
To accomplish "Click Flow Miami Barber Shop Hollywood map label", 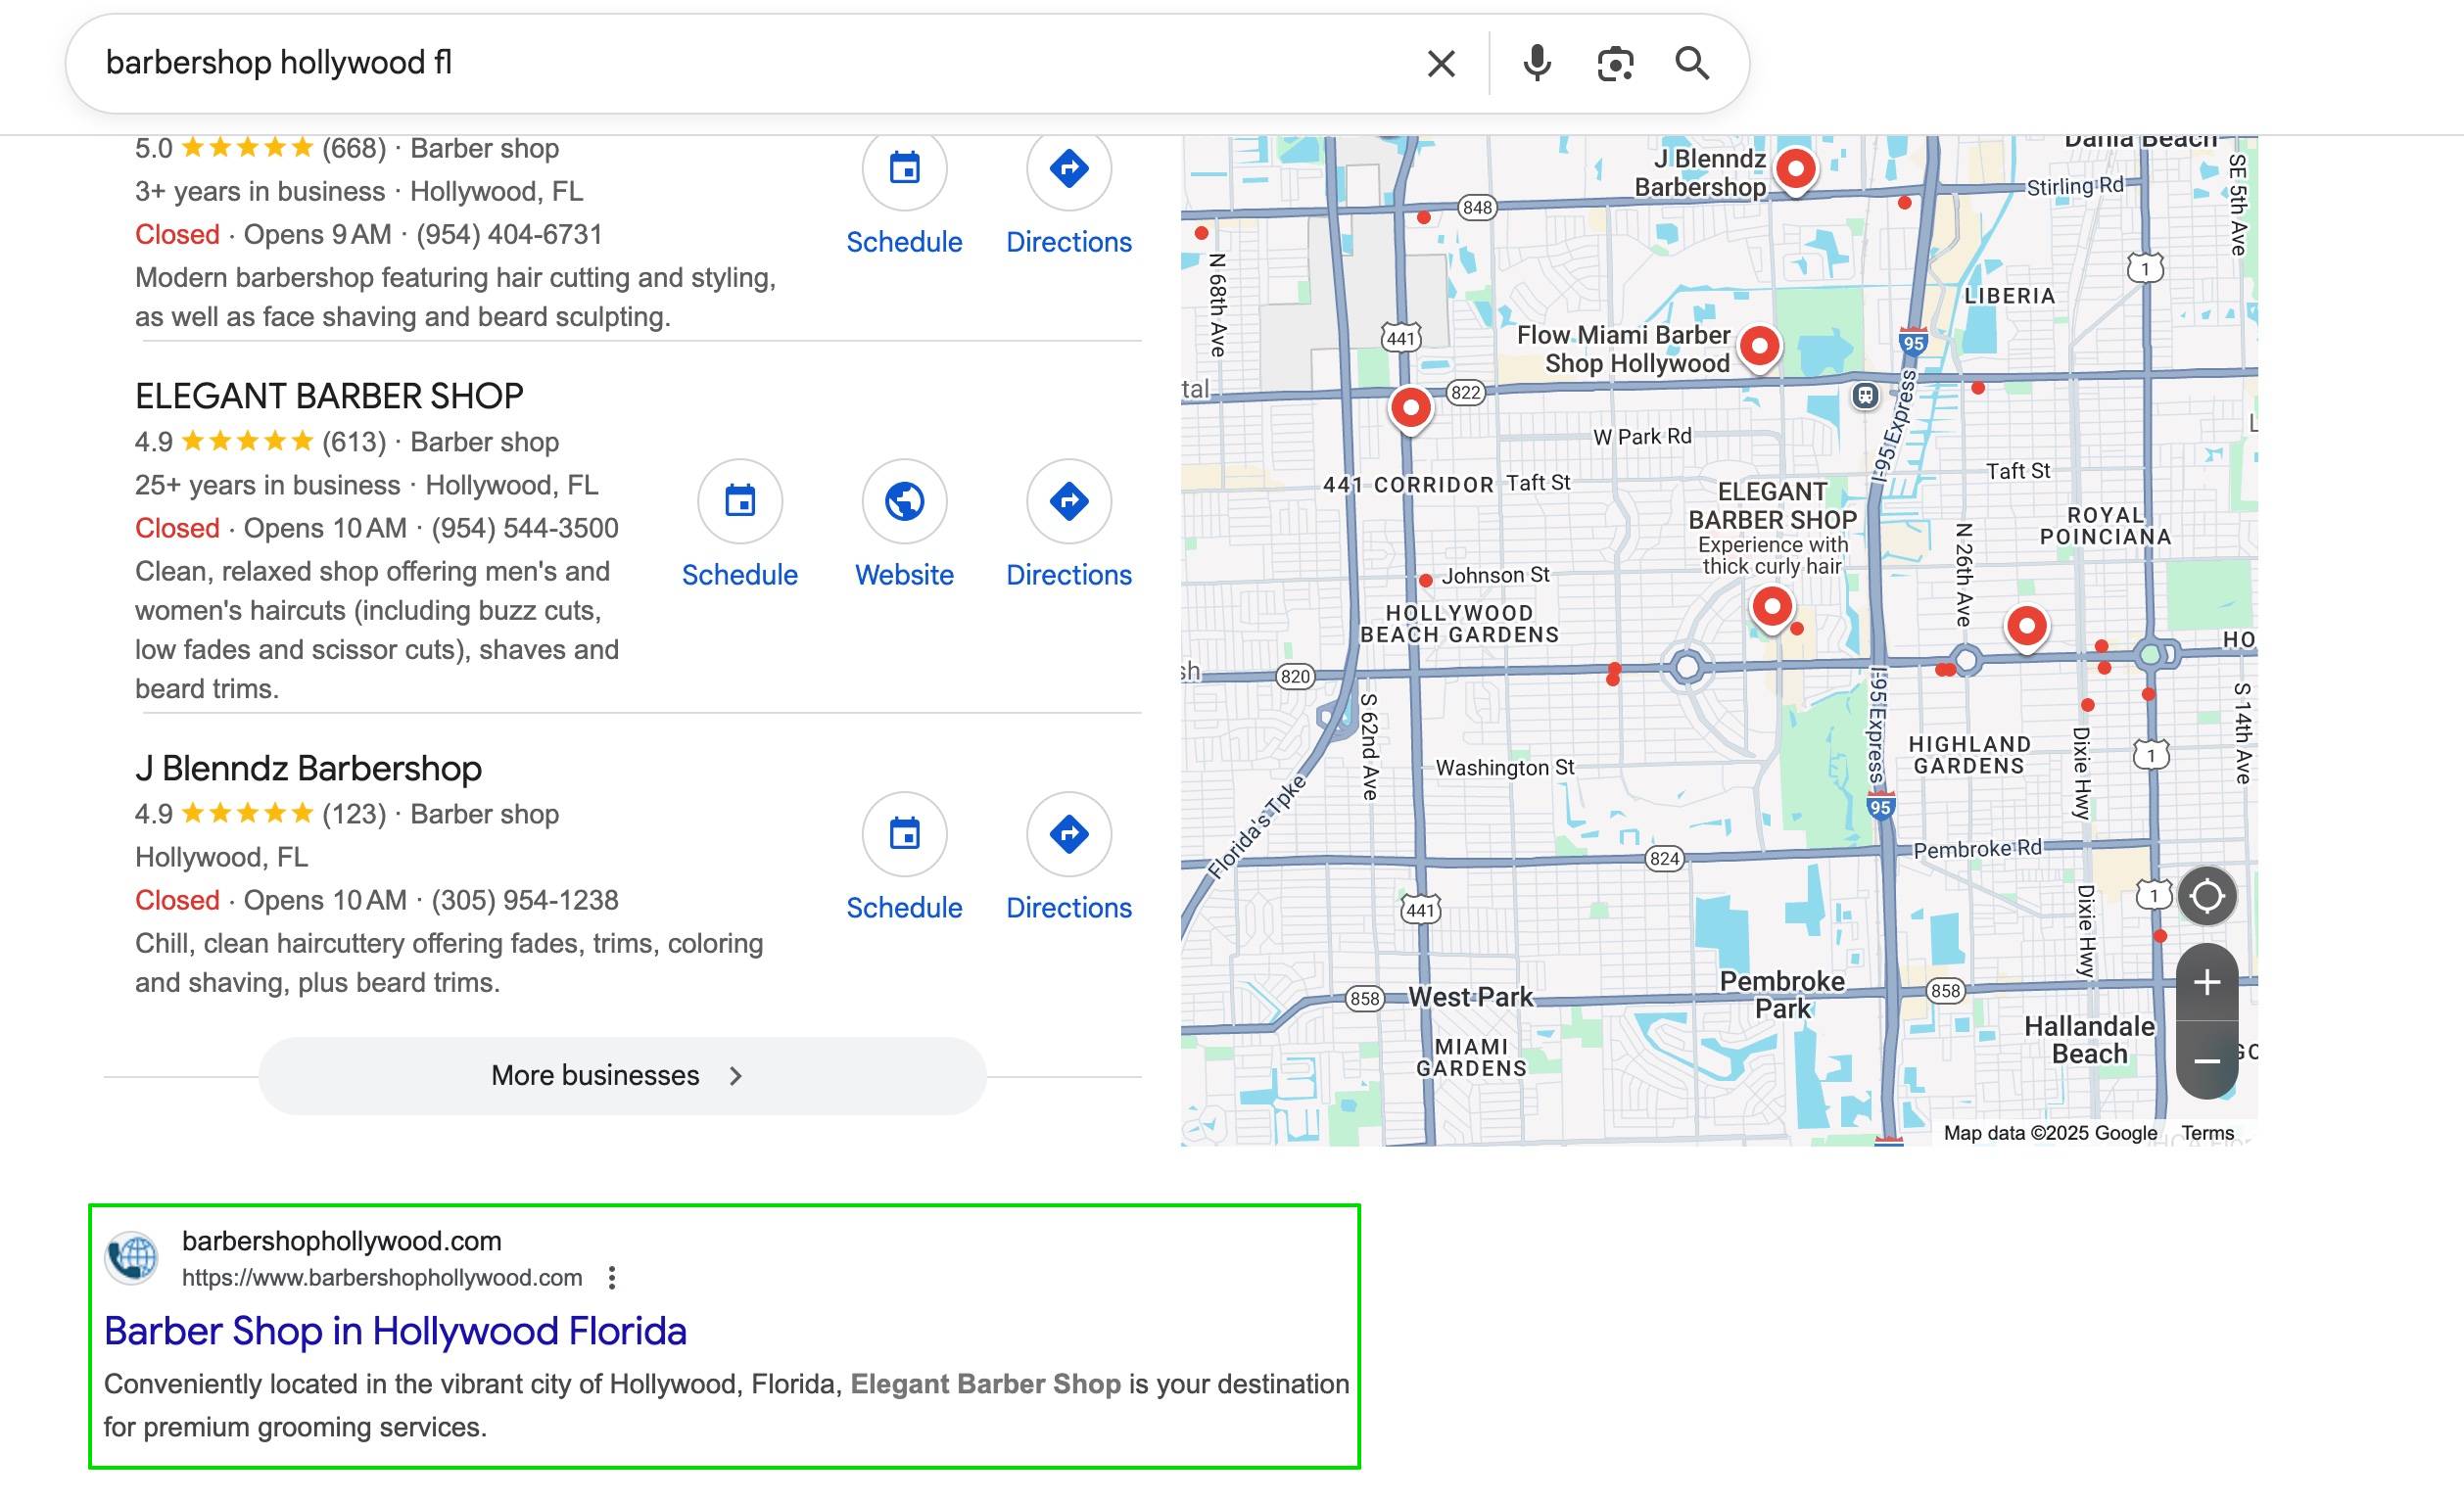I will coord(1623,349).
